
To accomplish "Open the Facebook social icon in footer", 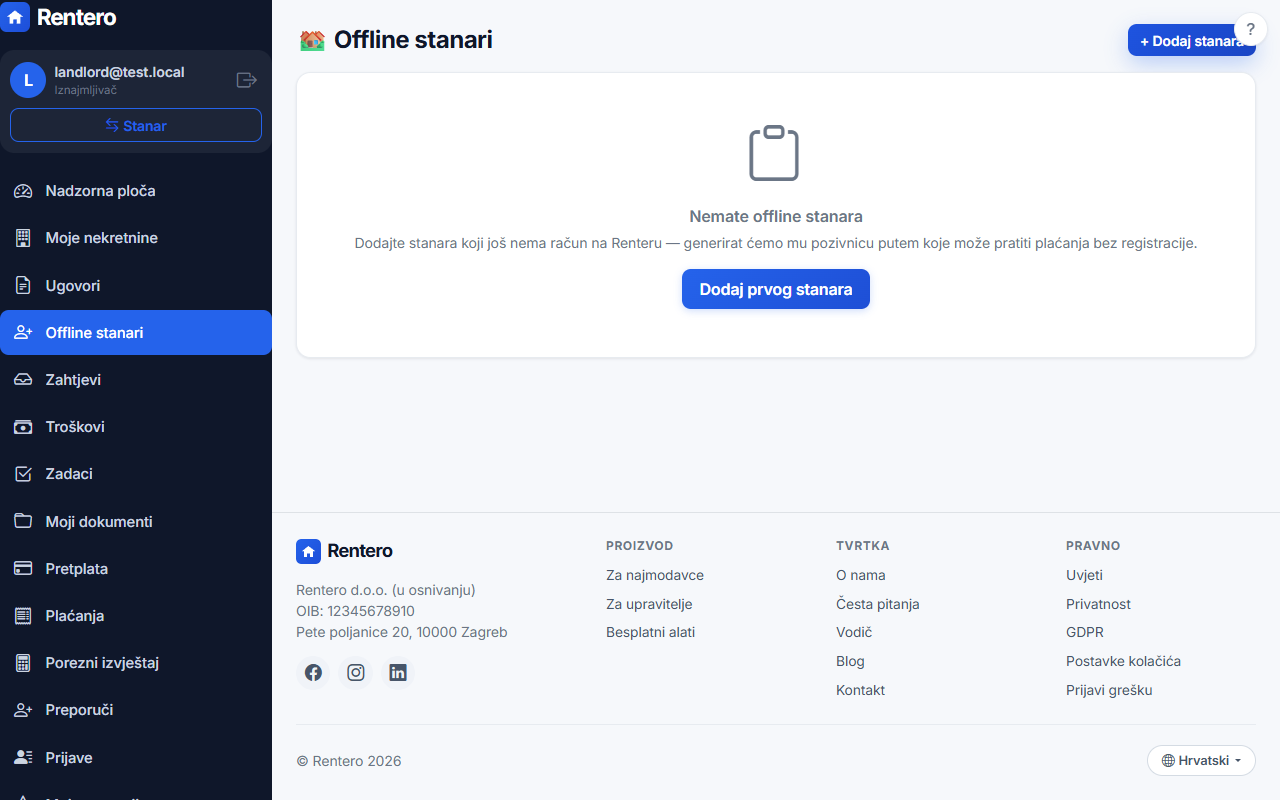I will 313,673.
